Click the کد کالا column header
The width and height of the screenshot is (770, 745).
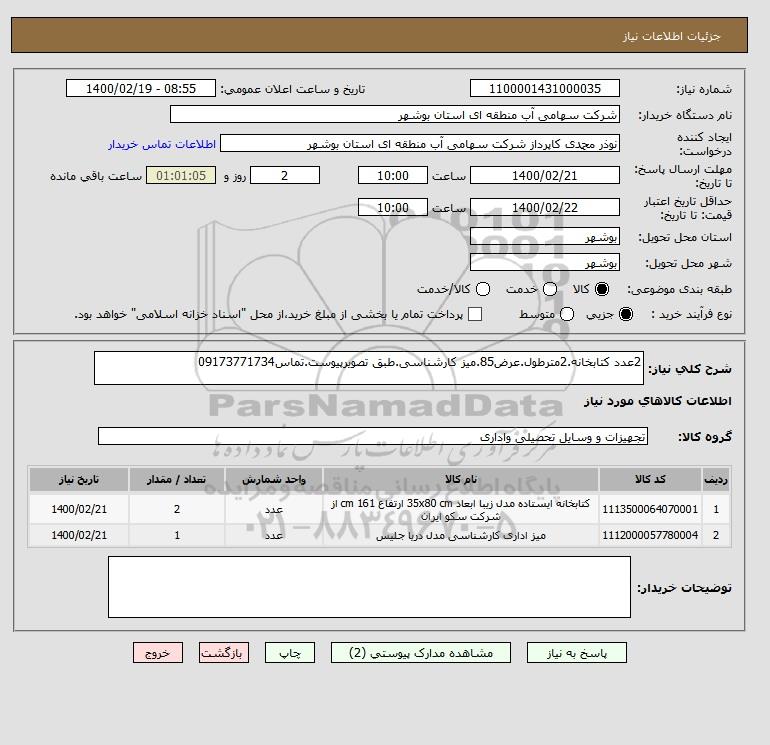point(650,479)
